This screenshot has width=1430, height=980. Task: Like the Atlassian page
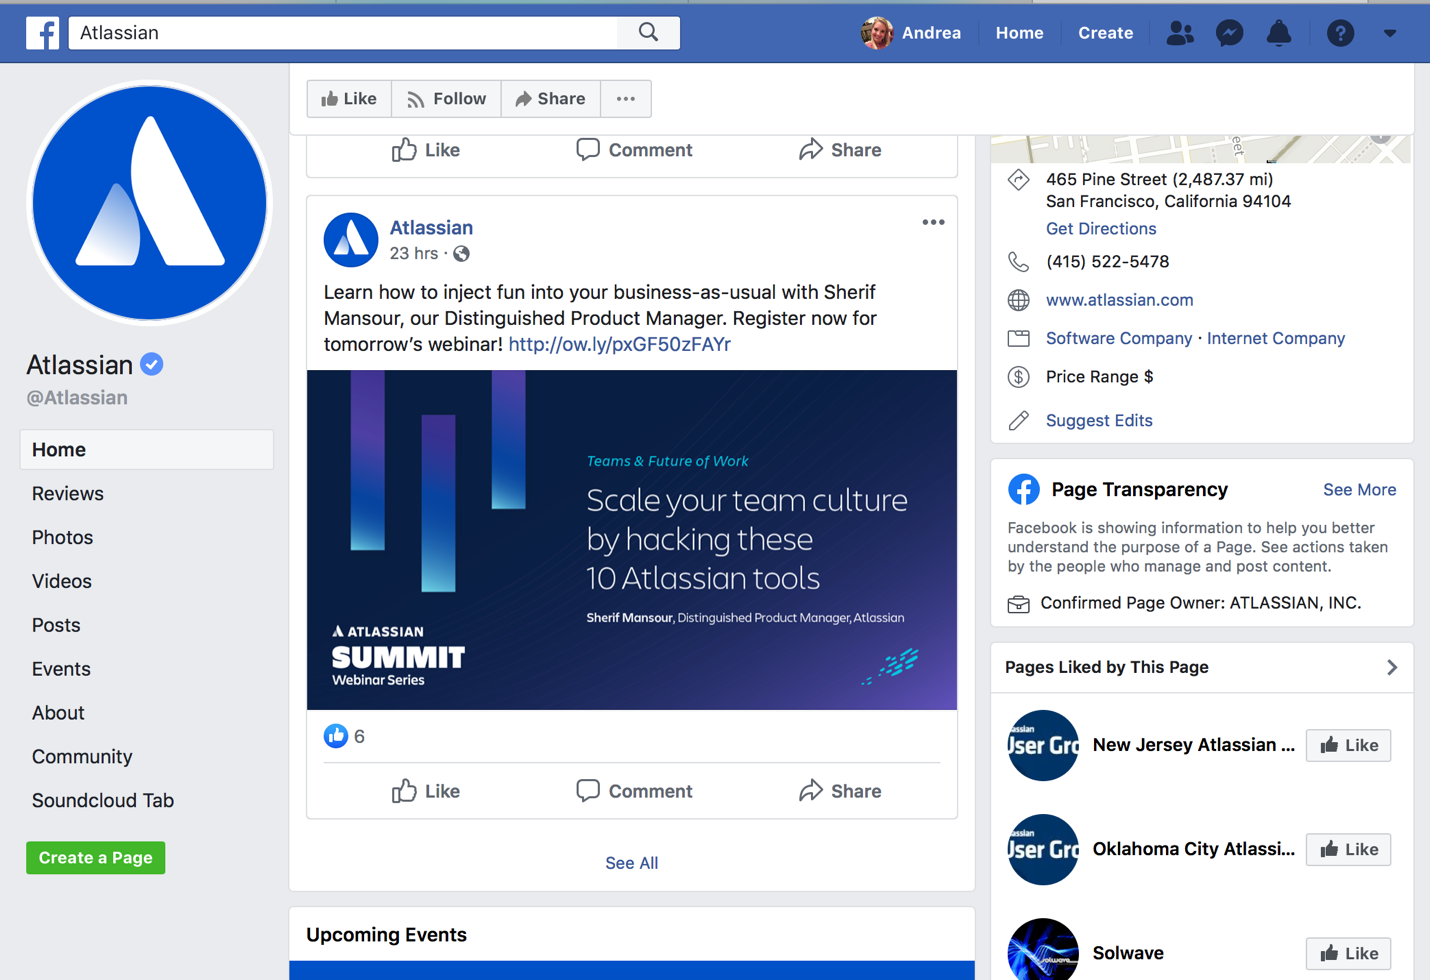[x=349, y=99]
